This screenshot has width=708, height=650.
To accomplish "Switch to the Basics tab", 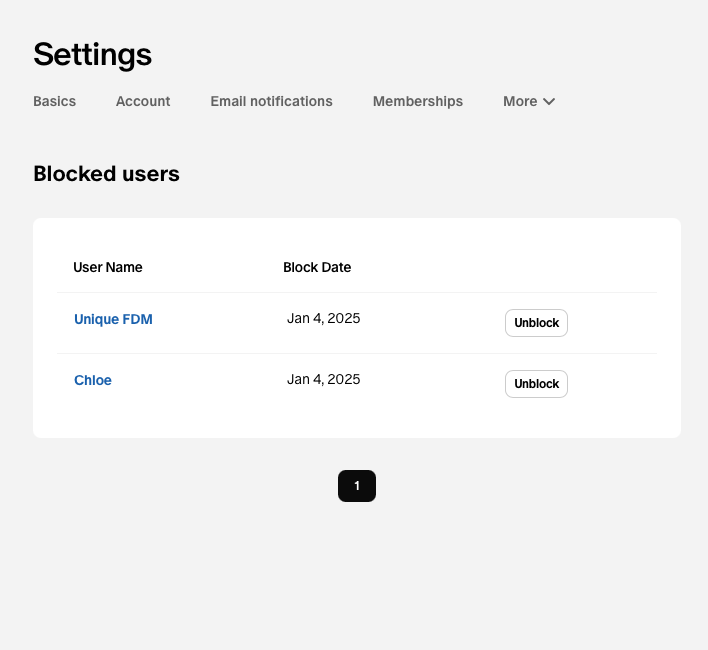I will tap(55, 101).
